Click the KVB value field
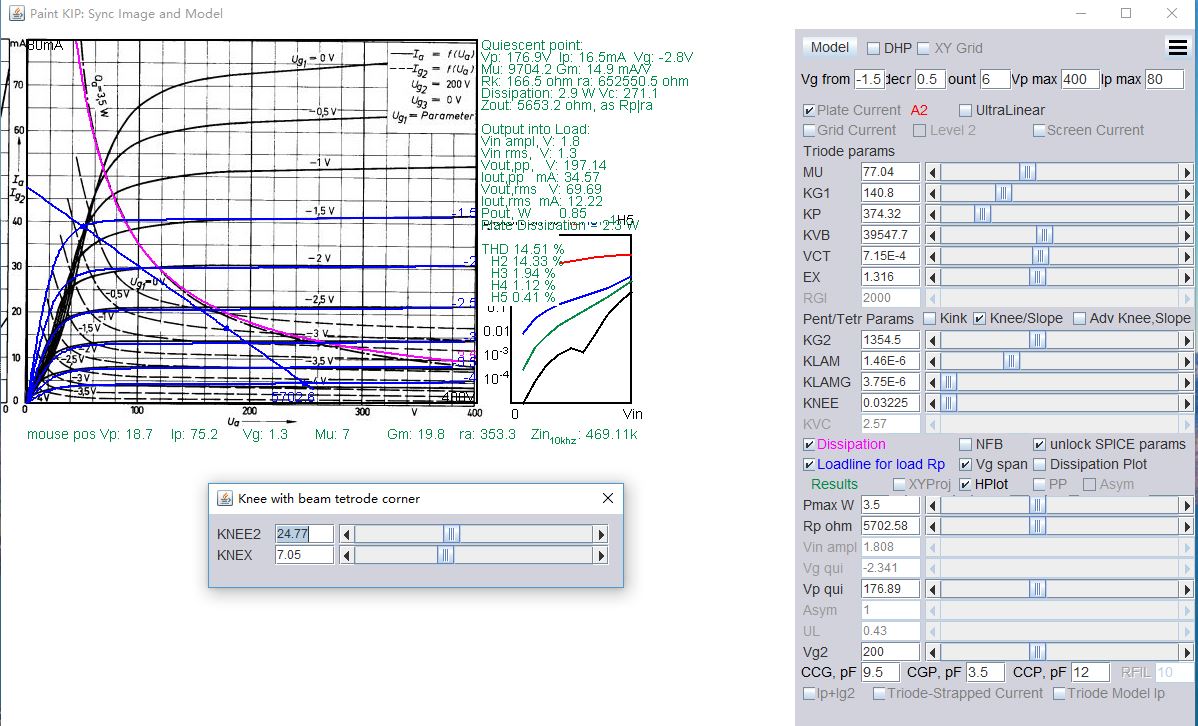Viewport: 1198px width, 726px height. [890, 235]
